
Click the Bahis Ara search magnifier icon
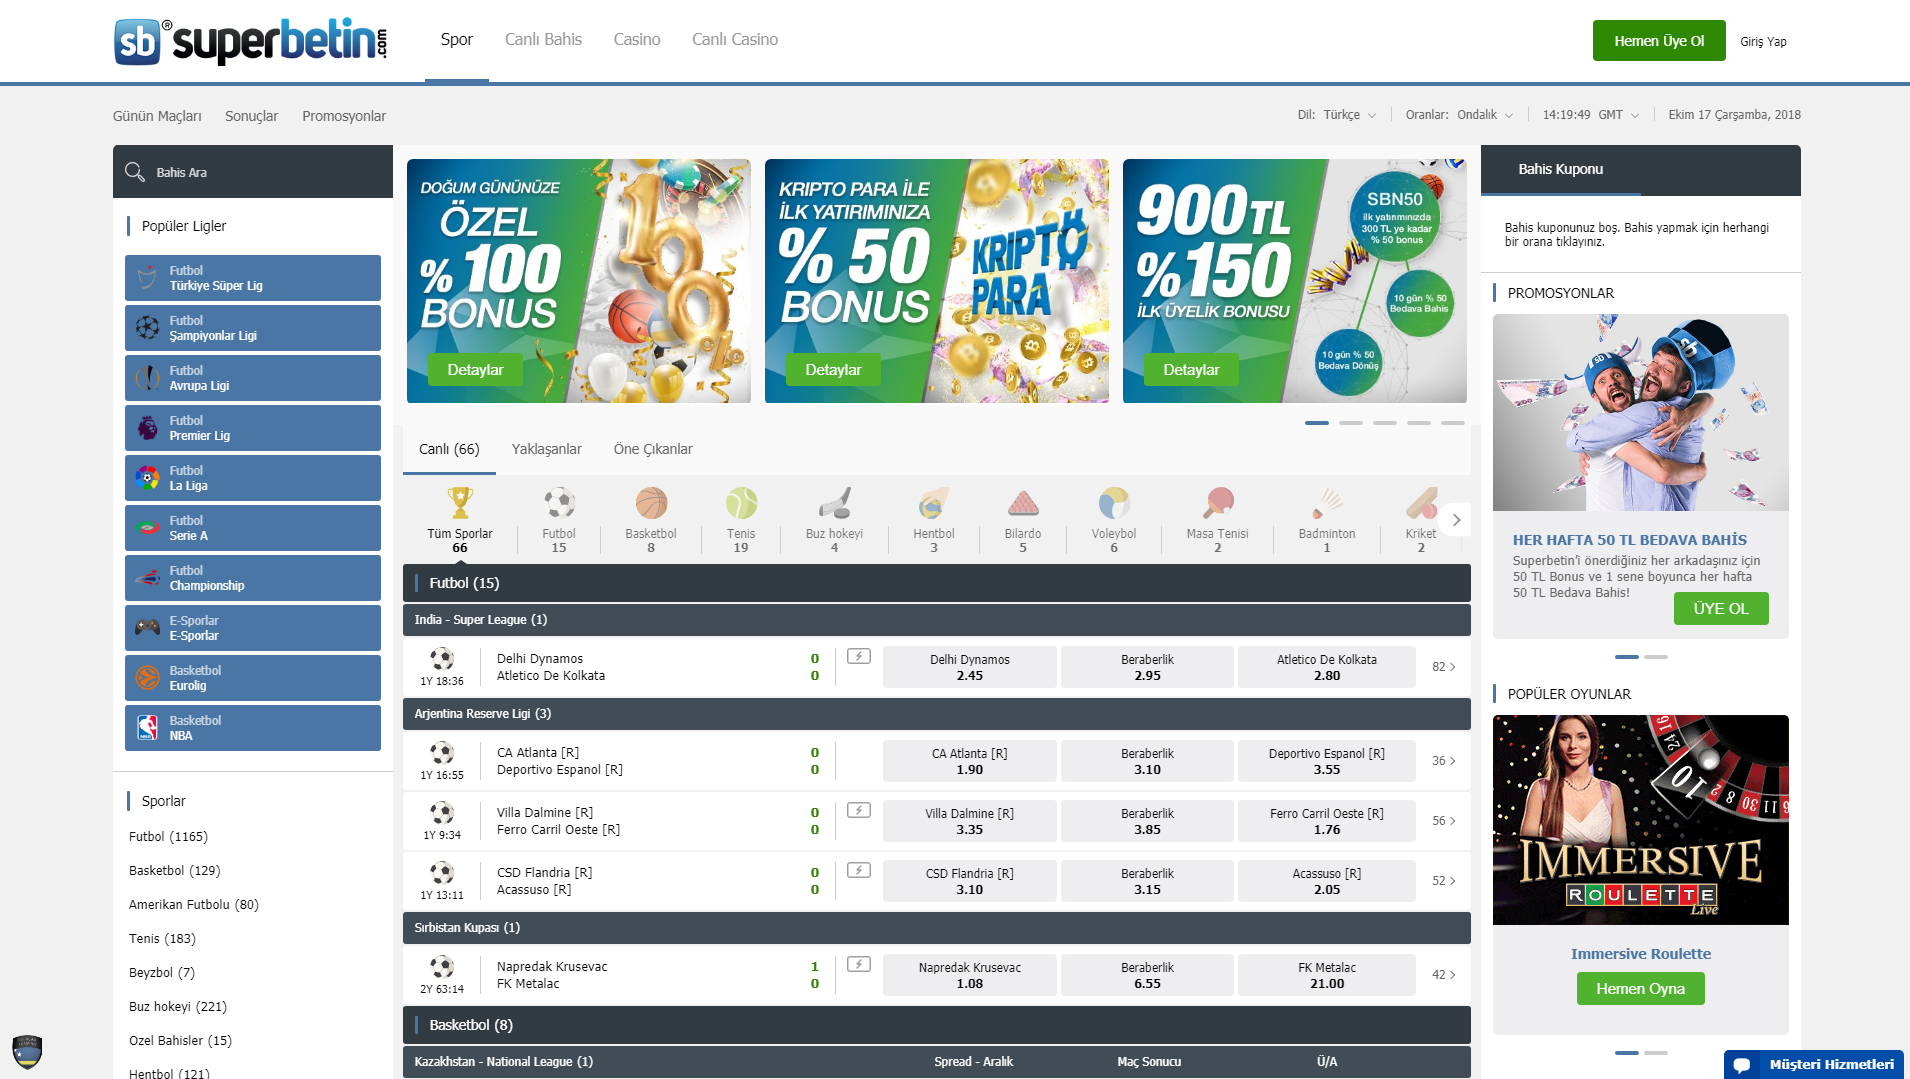tap(135, 172)
